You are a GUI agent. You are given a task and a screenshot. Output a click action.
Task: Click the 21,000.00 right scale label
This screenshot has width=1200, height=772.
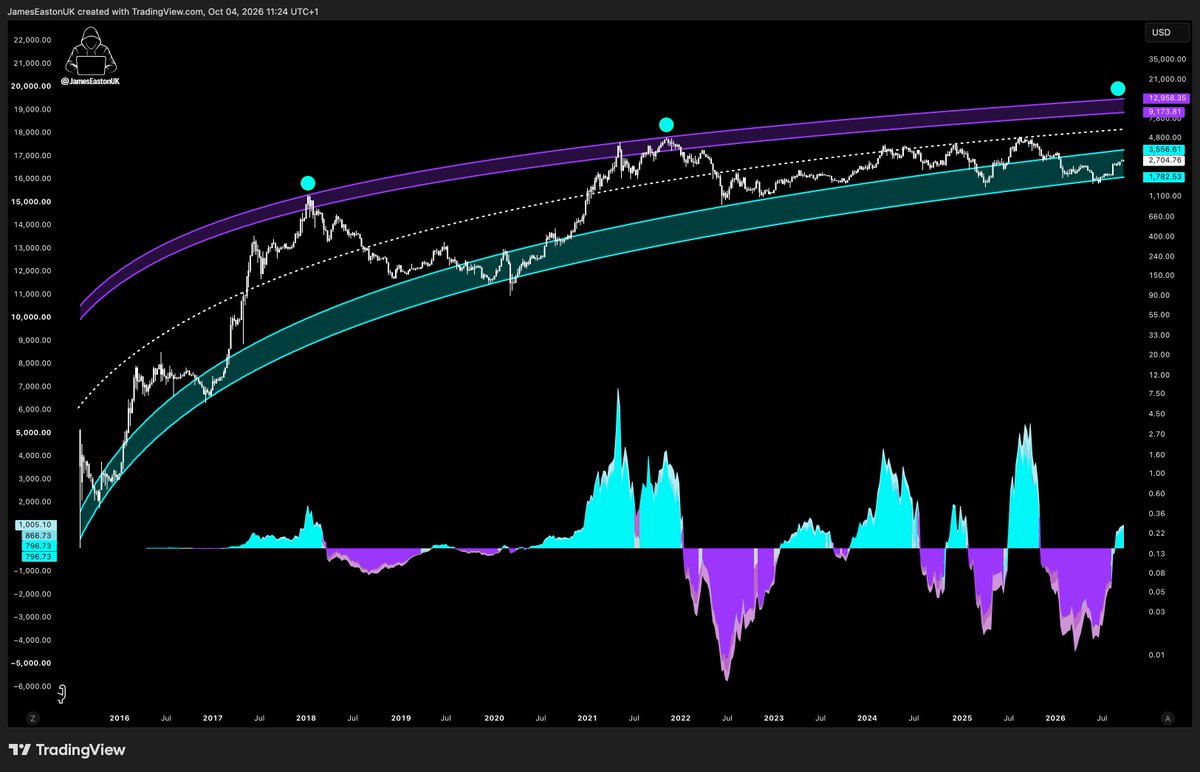pos(1167,78)
